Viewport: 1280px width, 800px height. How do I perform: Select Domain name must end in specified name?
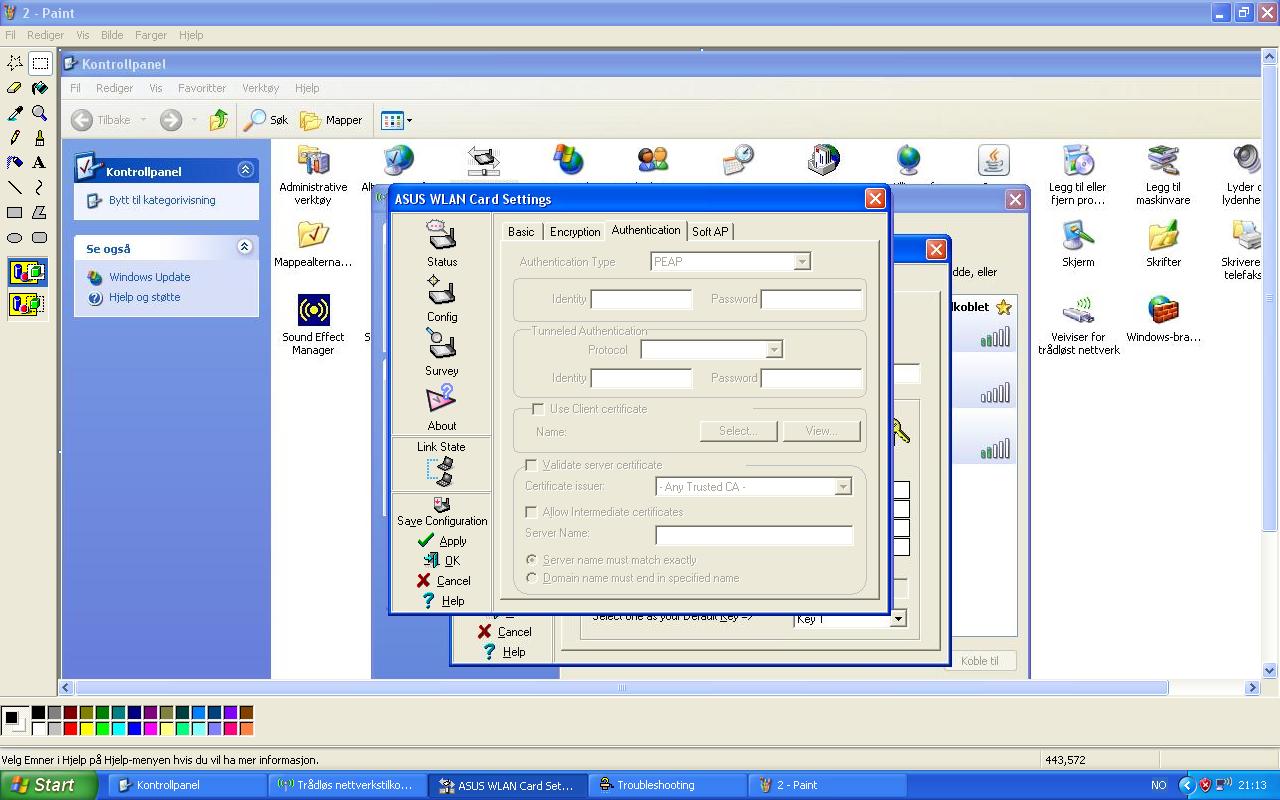point(531,578)
